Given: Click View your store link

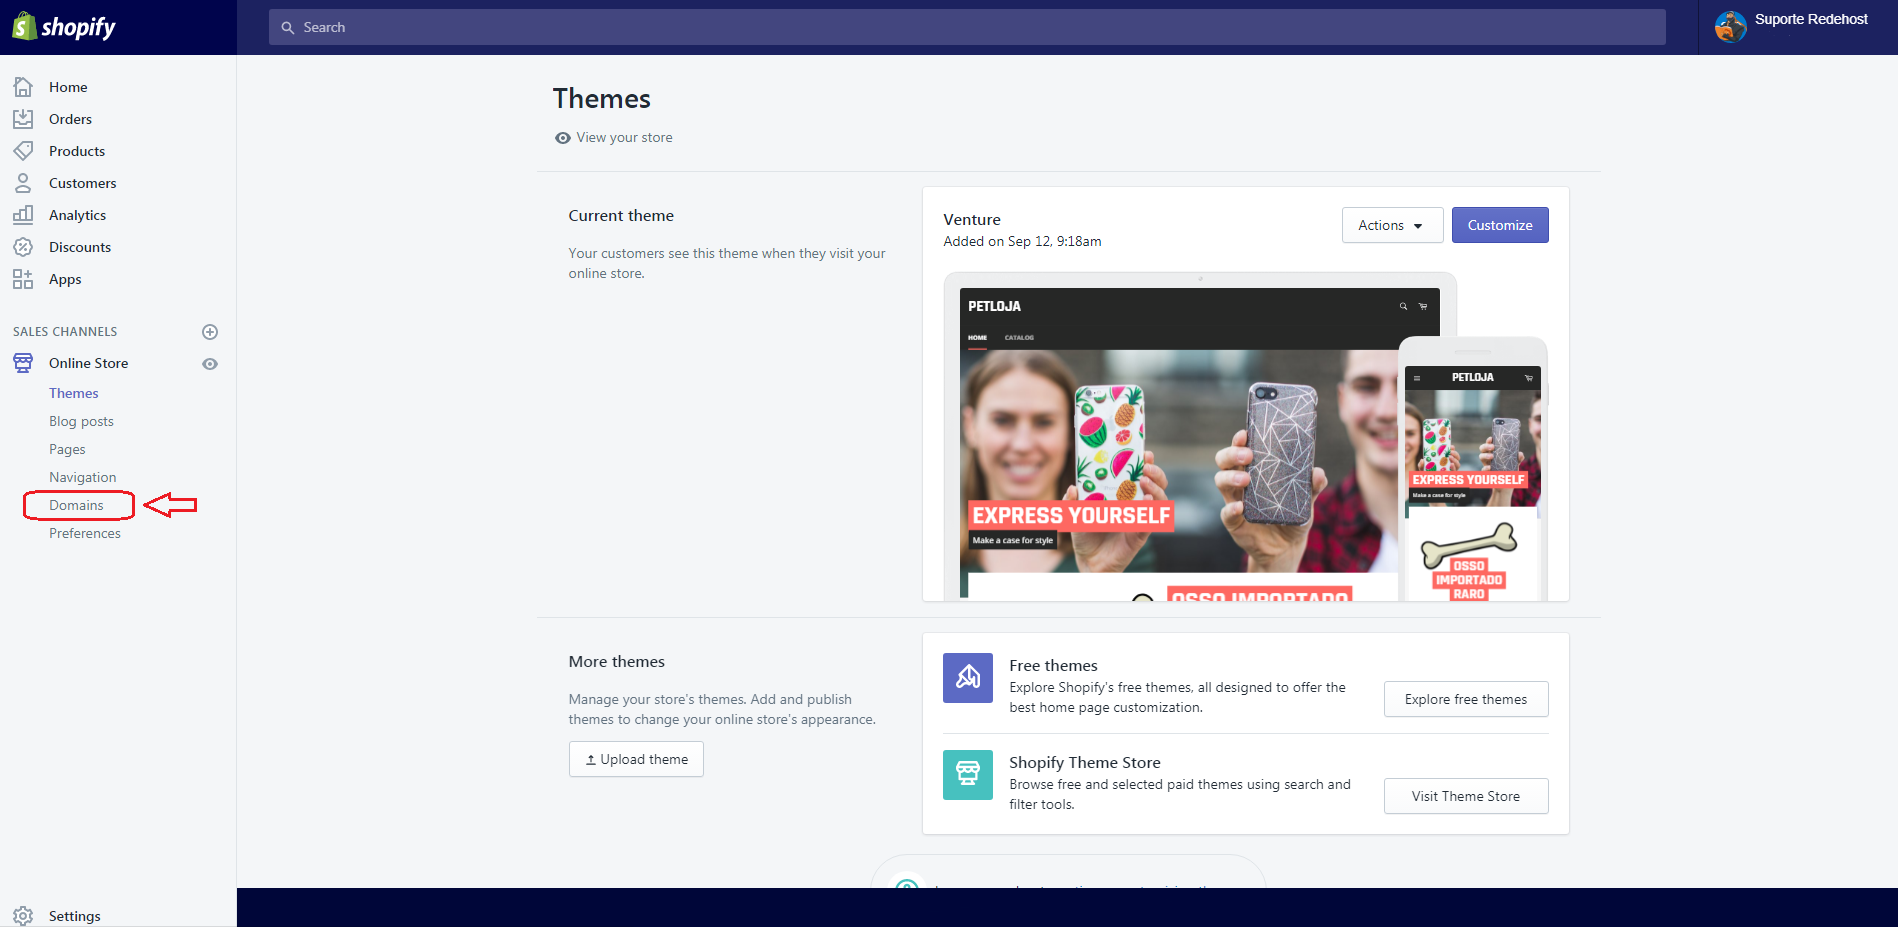Looking at the screenshot, I should tap(623, 138).
